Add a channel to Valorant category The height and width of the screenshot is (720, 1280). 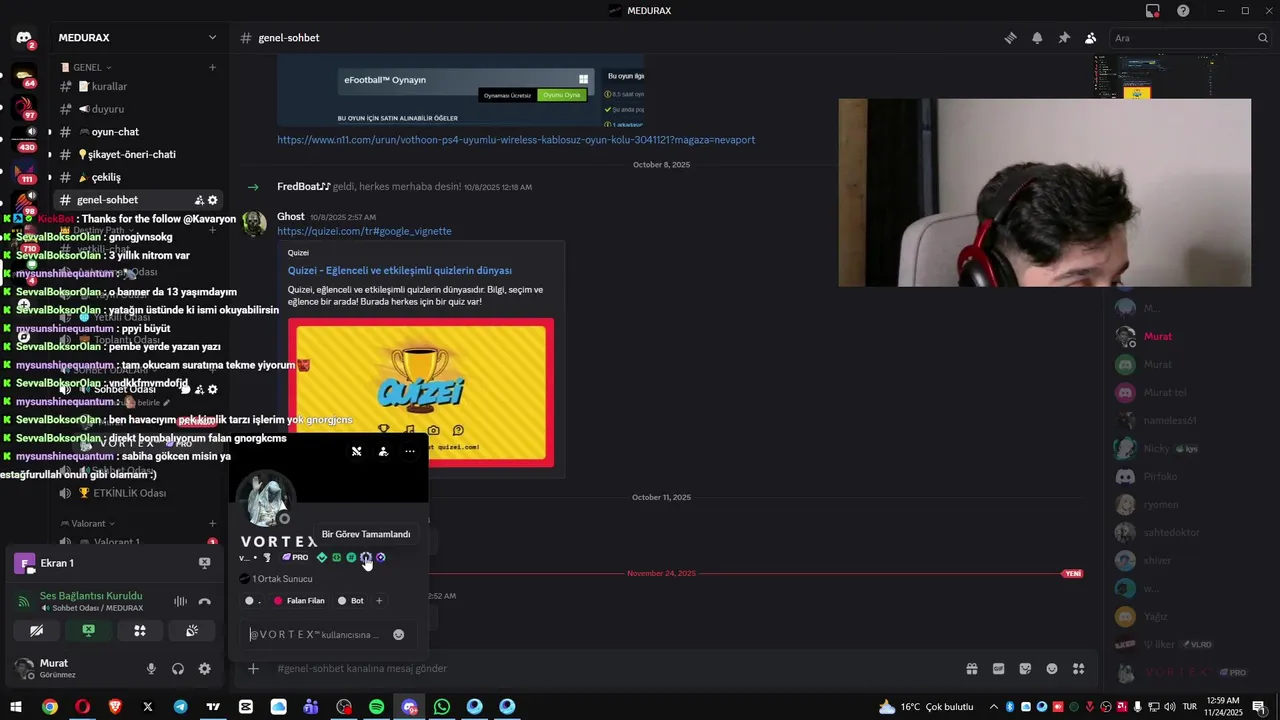coord(212,523)
